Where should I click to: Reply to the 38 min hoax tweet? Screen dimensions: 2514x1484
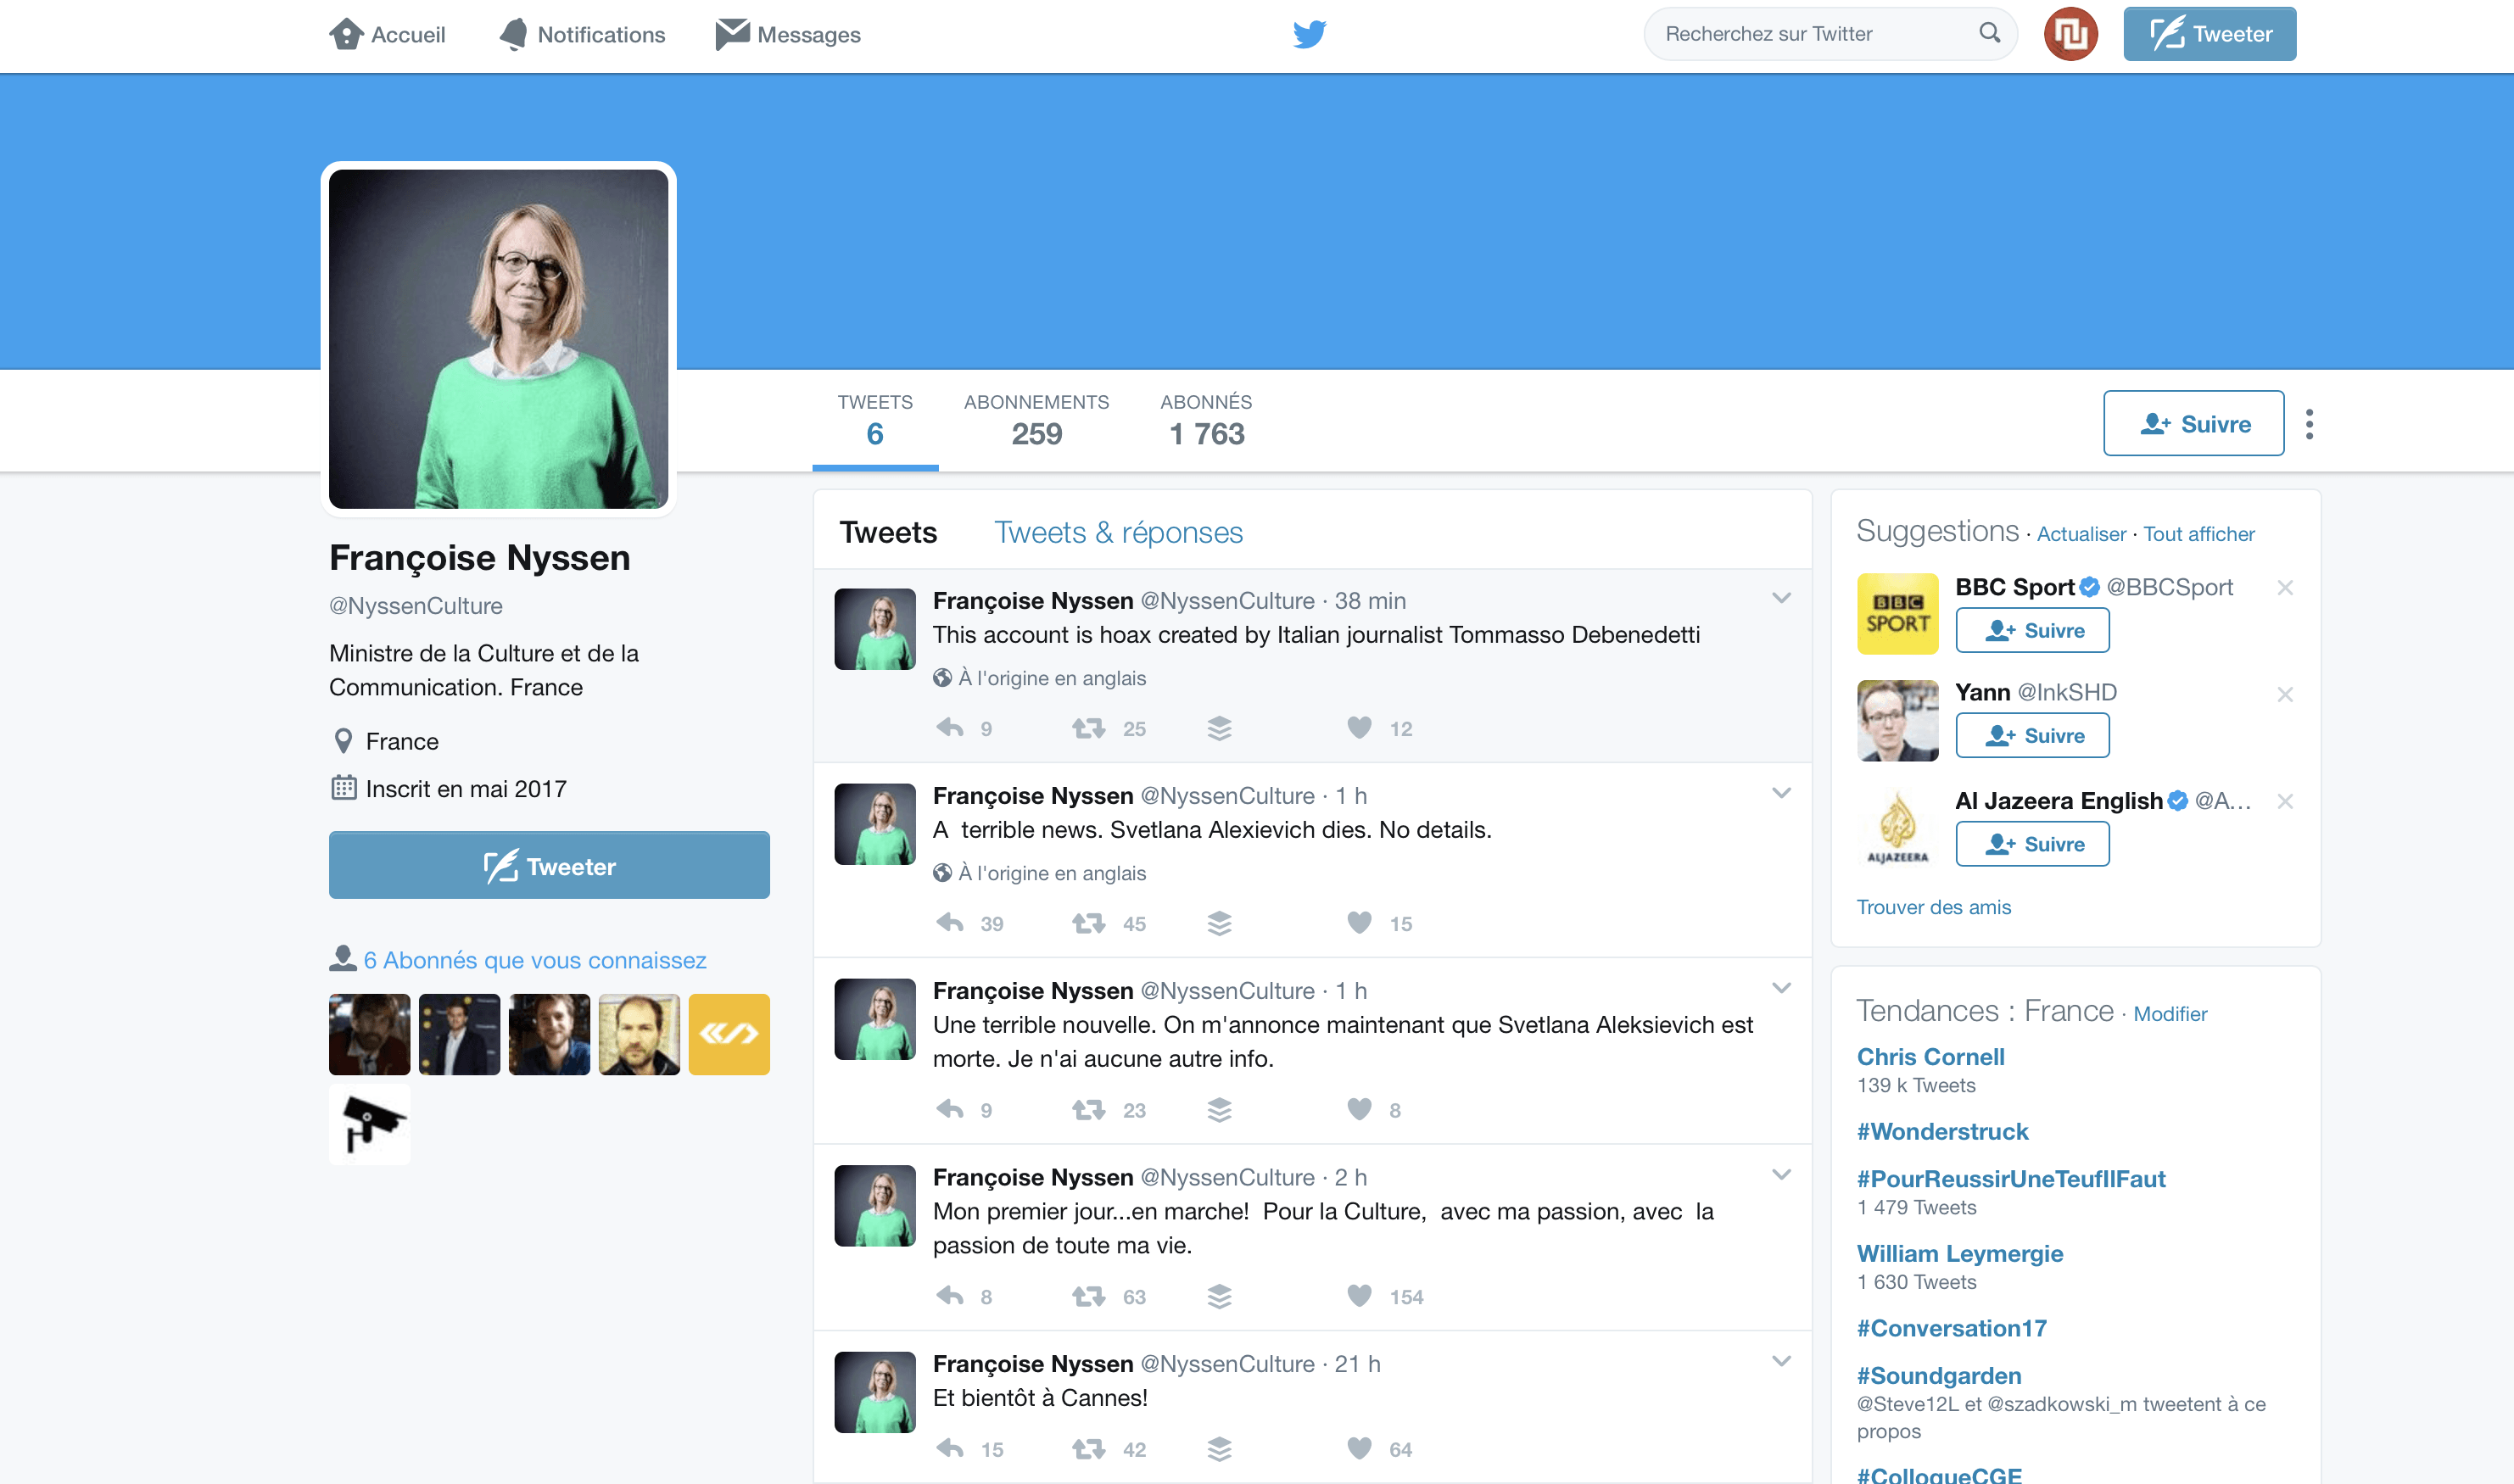[x=950, y=728]
